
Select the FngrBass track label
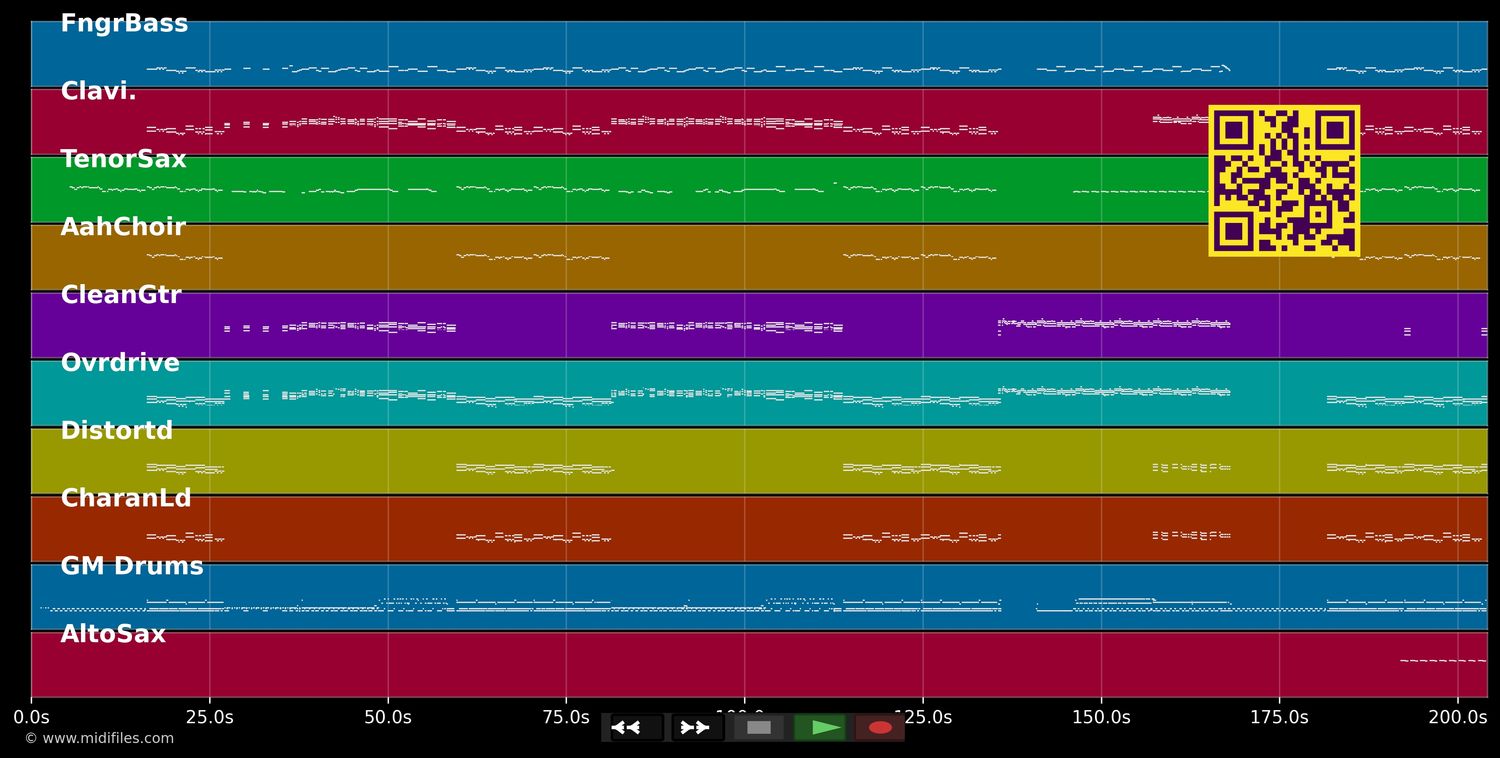(x=124, y=22)
